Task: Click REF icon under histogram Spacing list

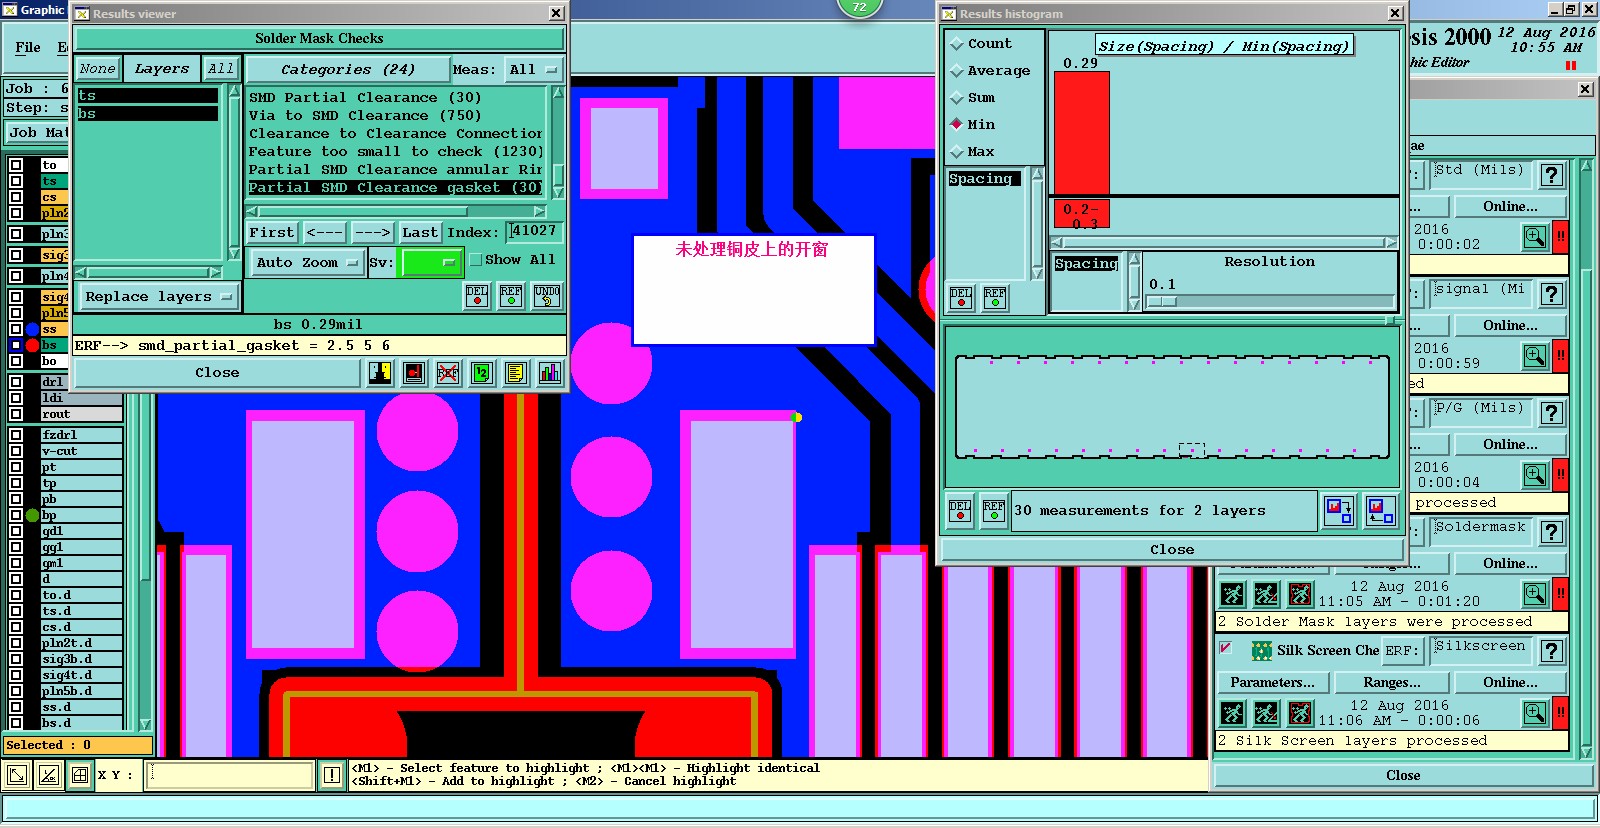Action: click(995, 297)
